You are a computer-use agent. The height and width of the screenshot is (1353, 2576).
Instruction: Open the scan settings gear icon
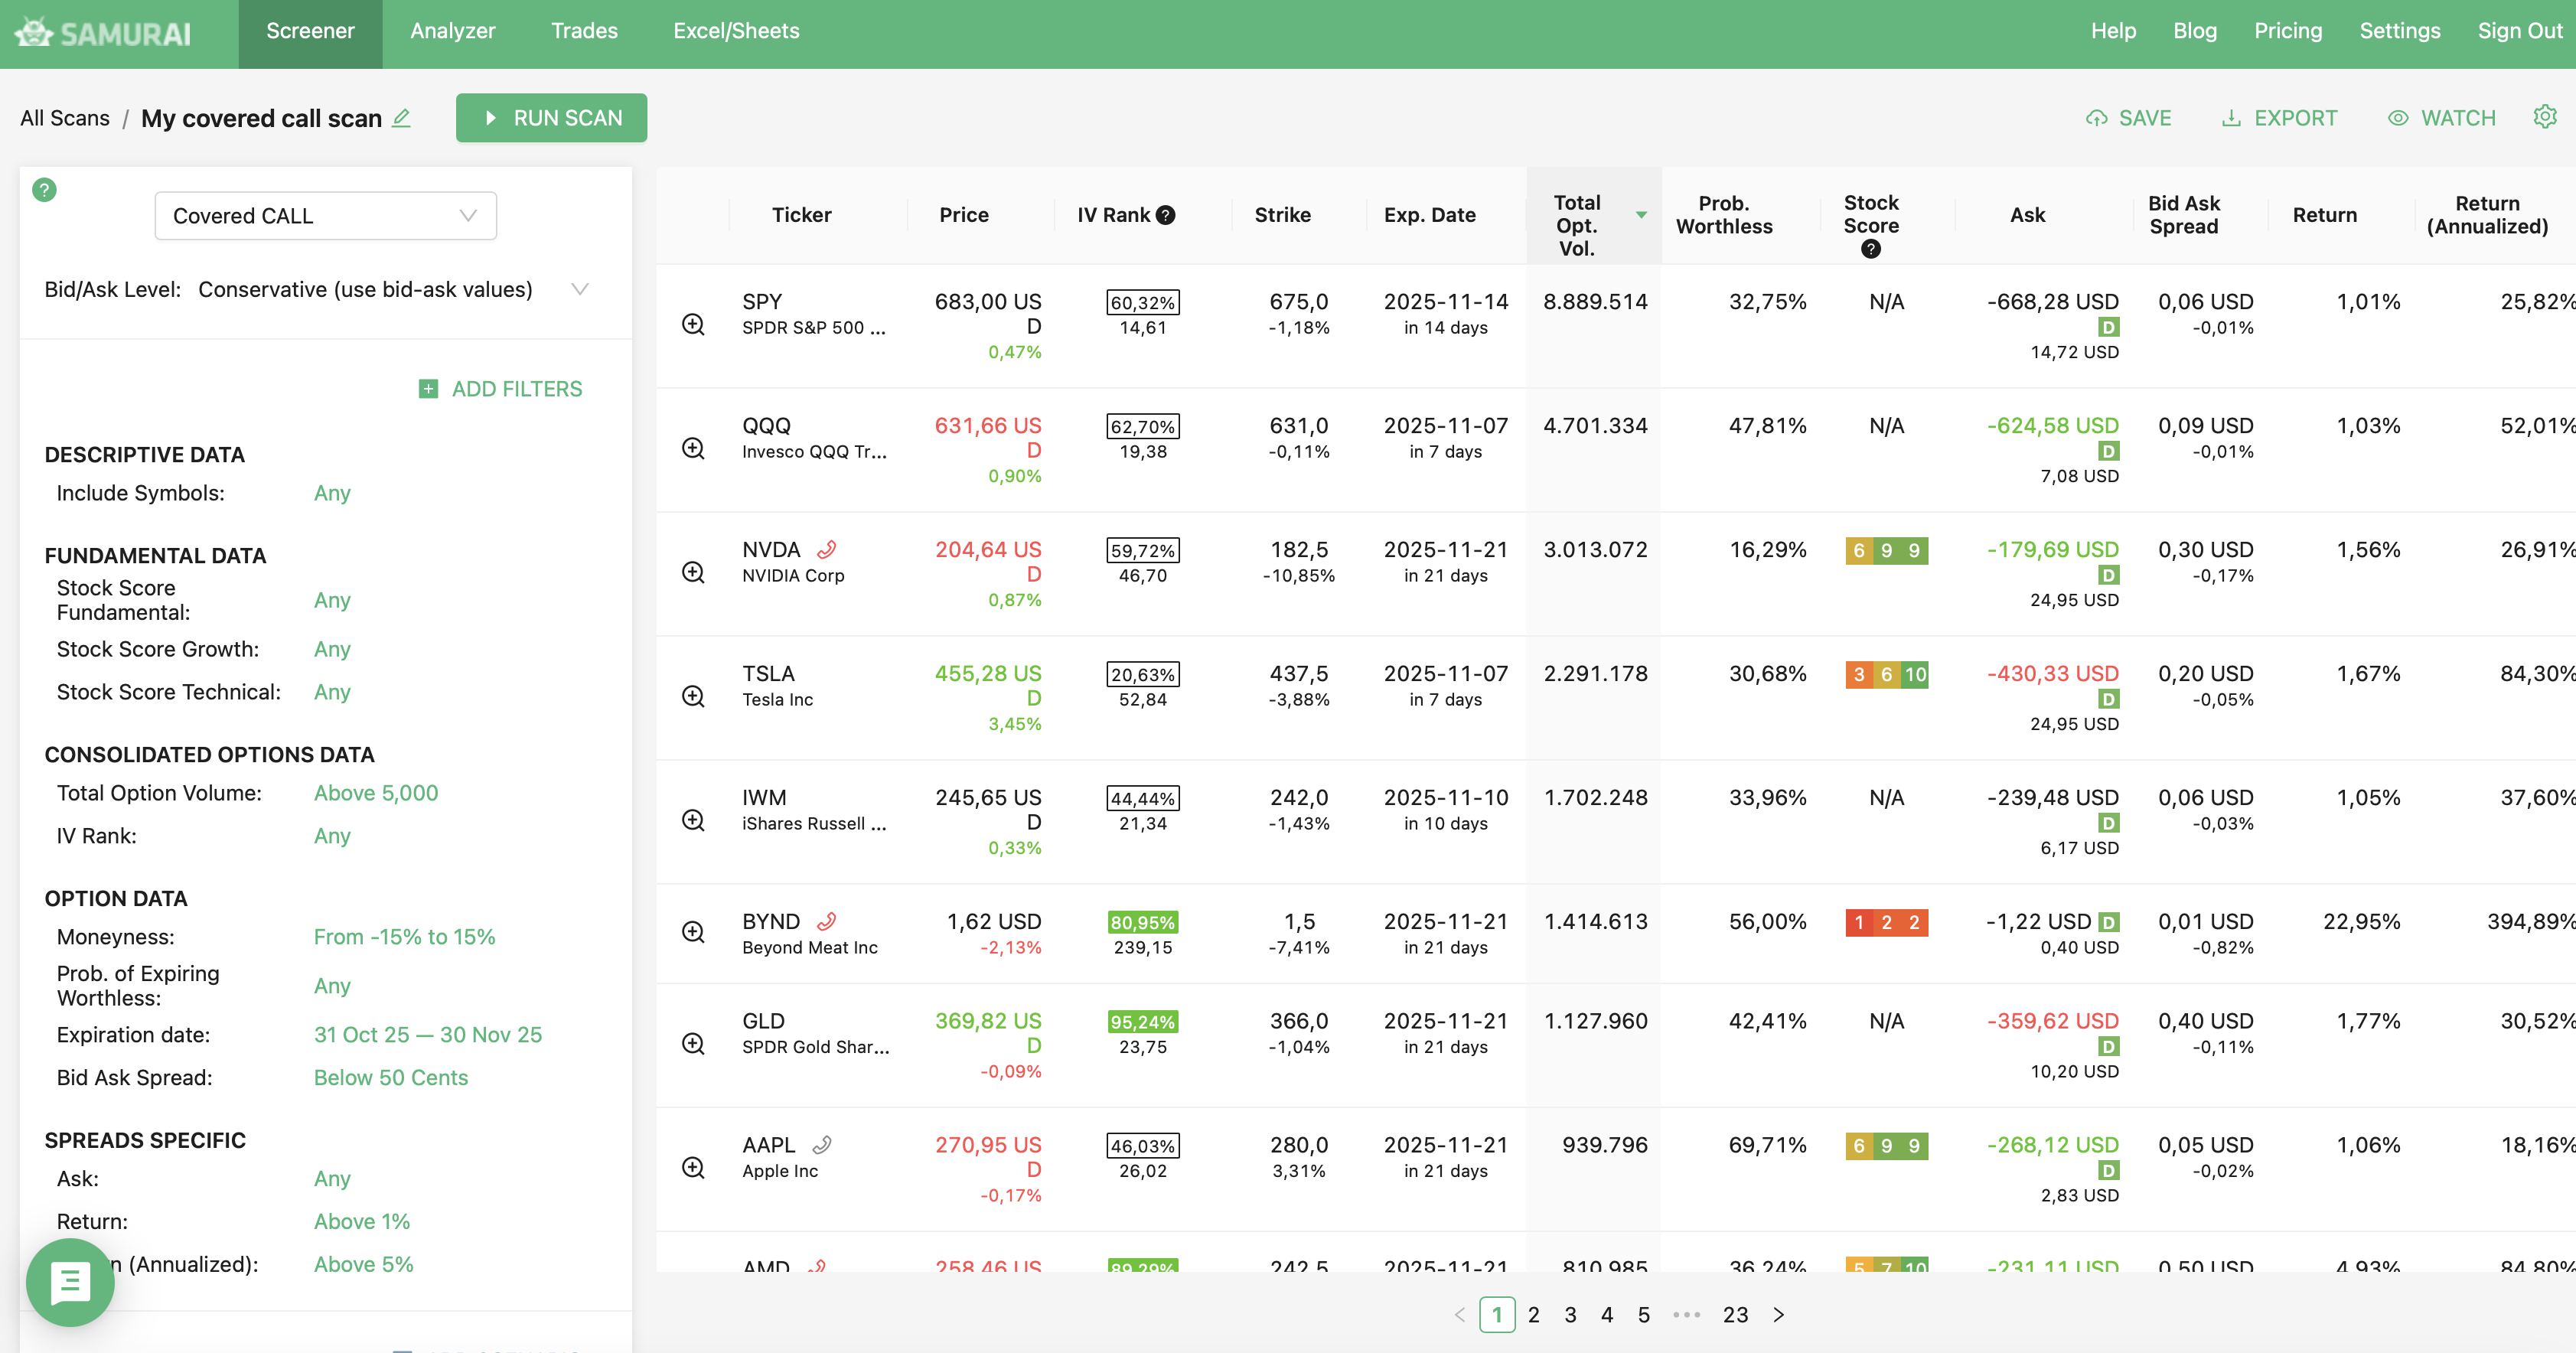(x=2544, y=117)
